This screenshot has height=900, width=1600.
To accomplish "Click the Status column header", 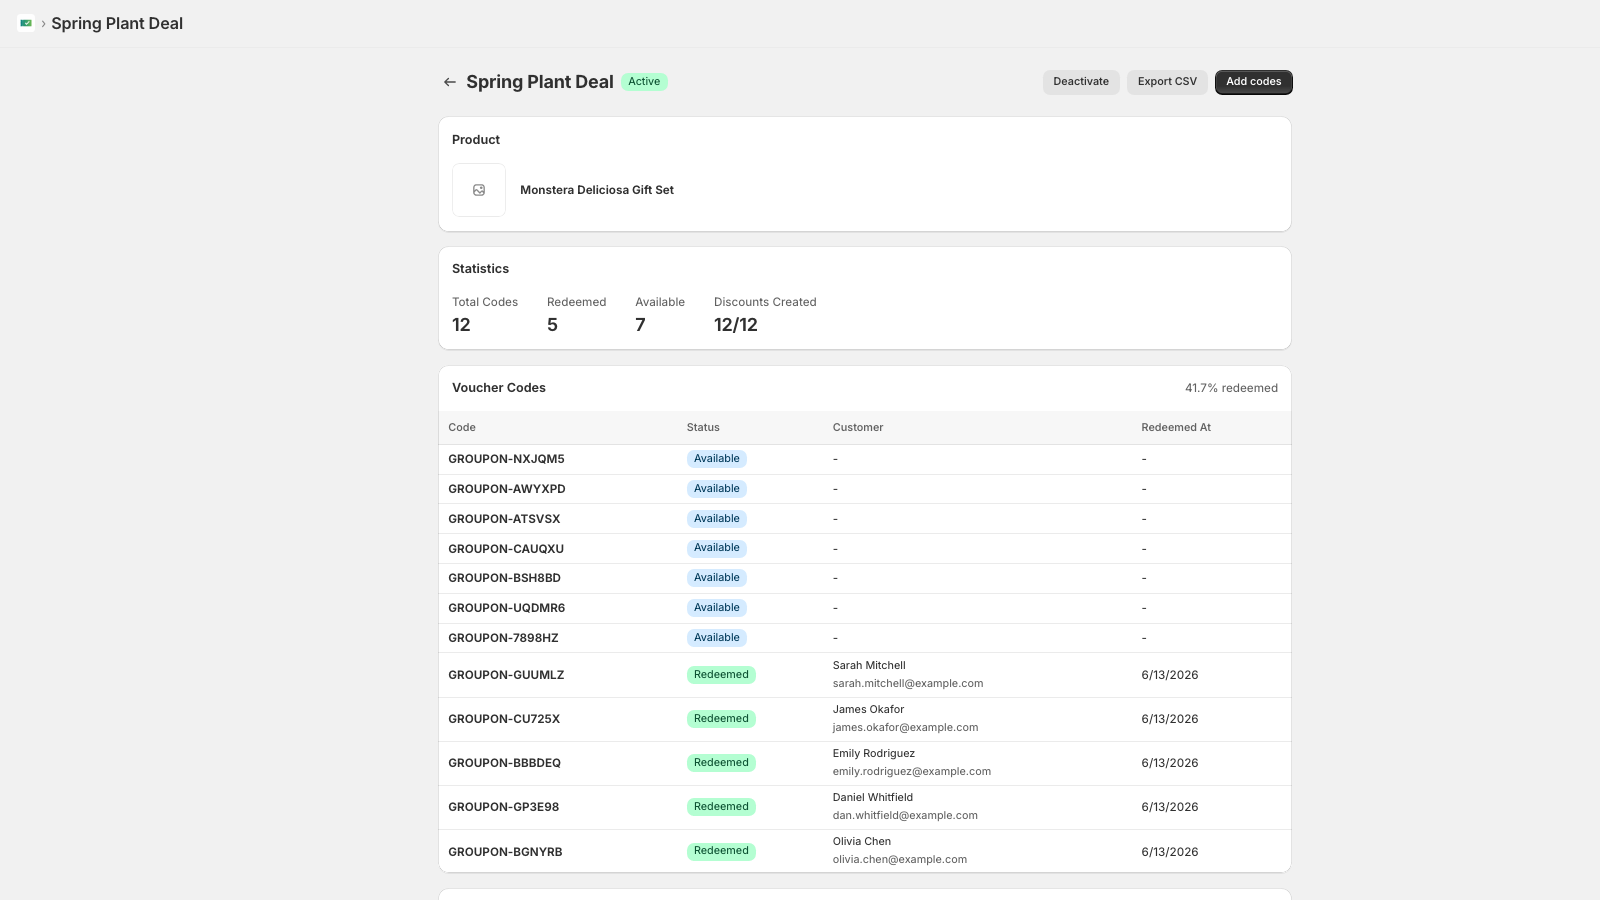I will coord(703,428).
